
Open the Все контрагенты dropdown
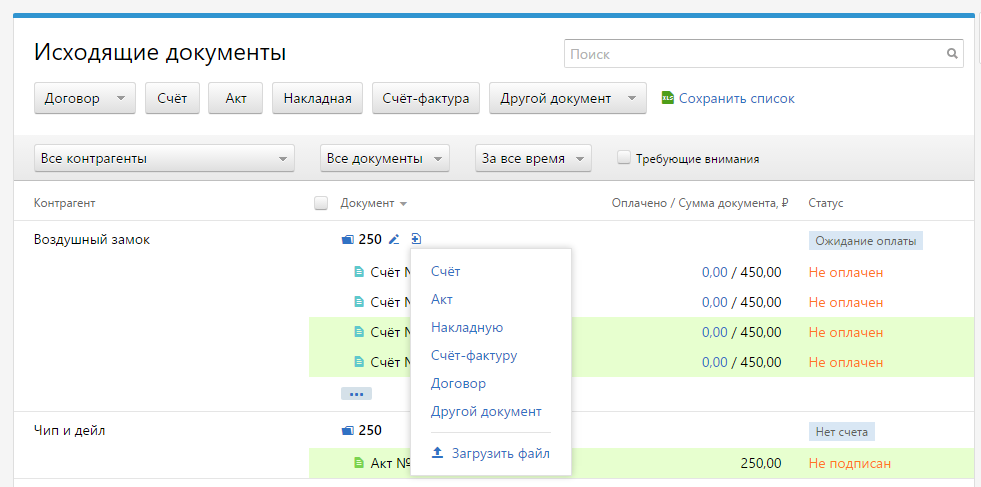pos(164,158)
